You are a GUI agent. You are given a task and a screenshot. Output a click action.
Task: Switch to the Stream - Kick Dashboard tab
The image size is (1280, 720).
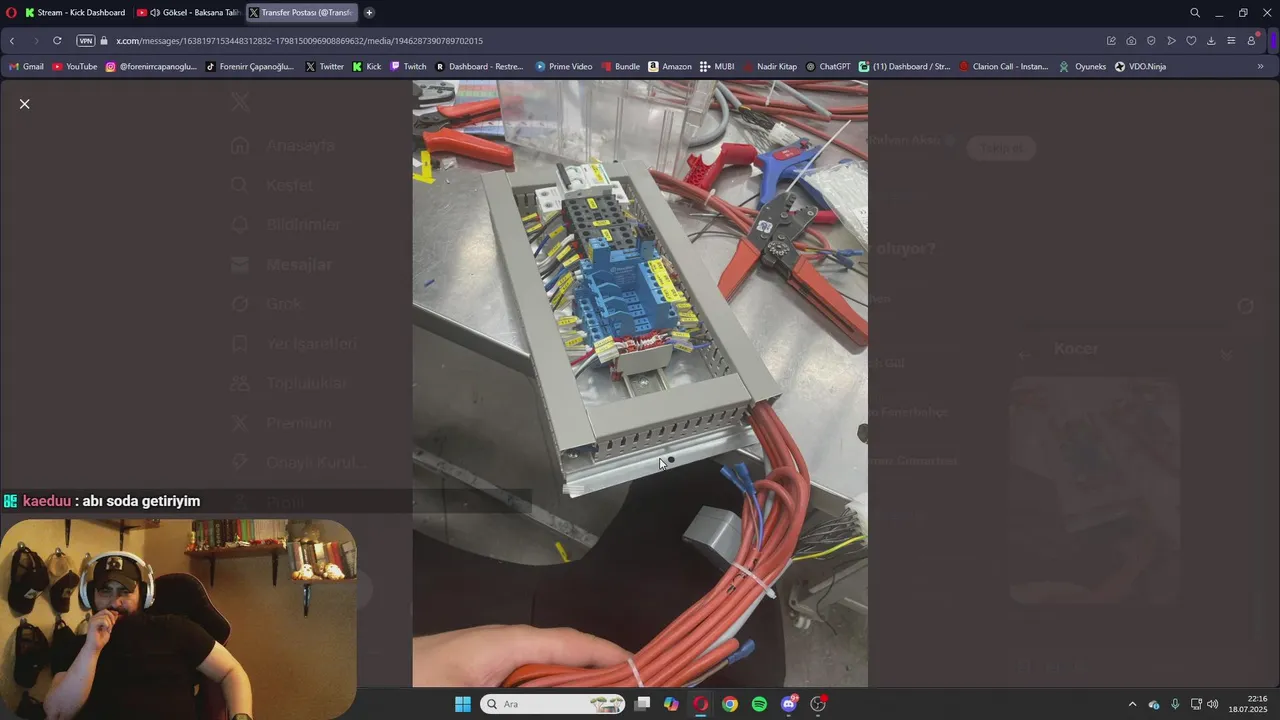click(x=75, y=13)
